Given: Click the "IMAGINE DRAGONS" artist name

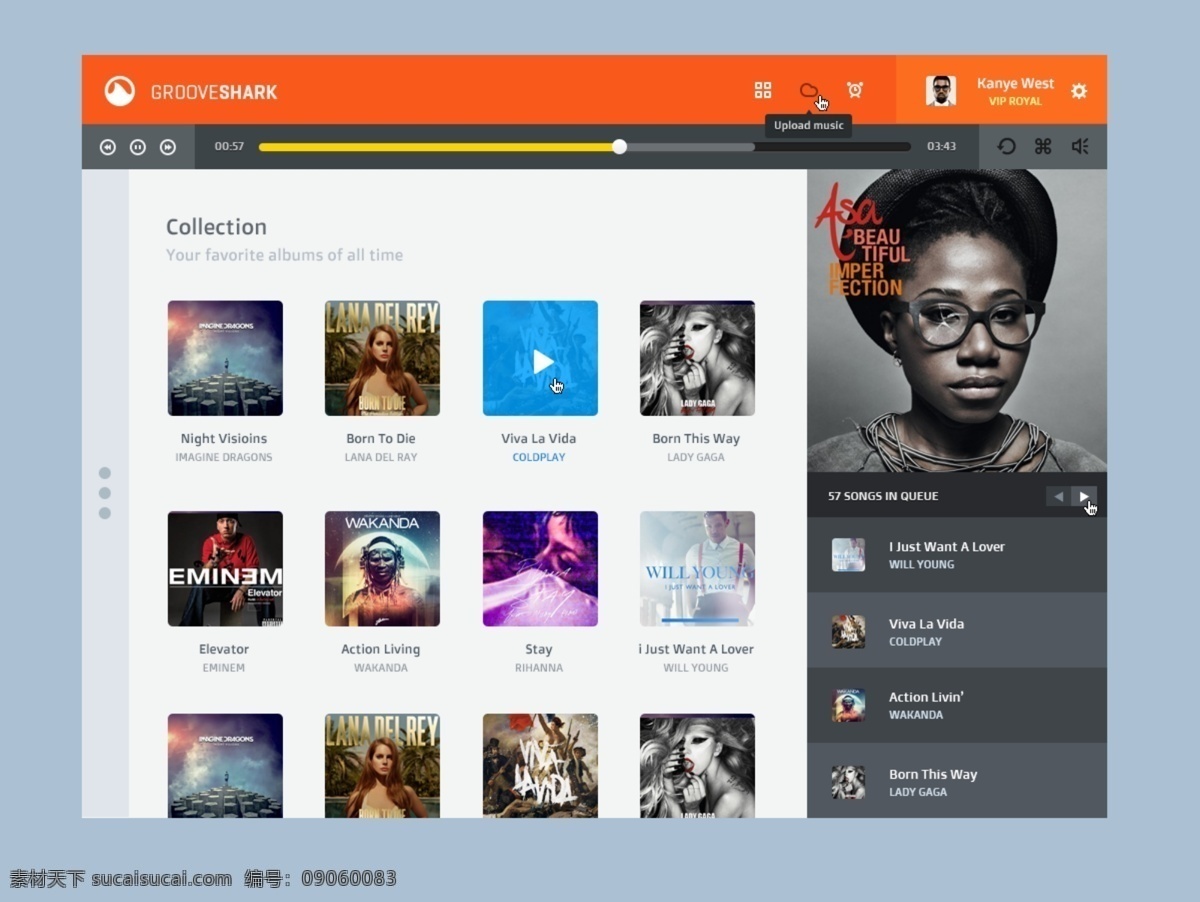Looking at the screenshot, I should tap(224, 457).
